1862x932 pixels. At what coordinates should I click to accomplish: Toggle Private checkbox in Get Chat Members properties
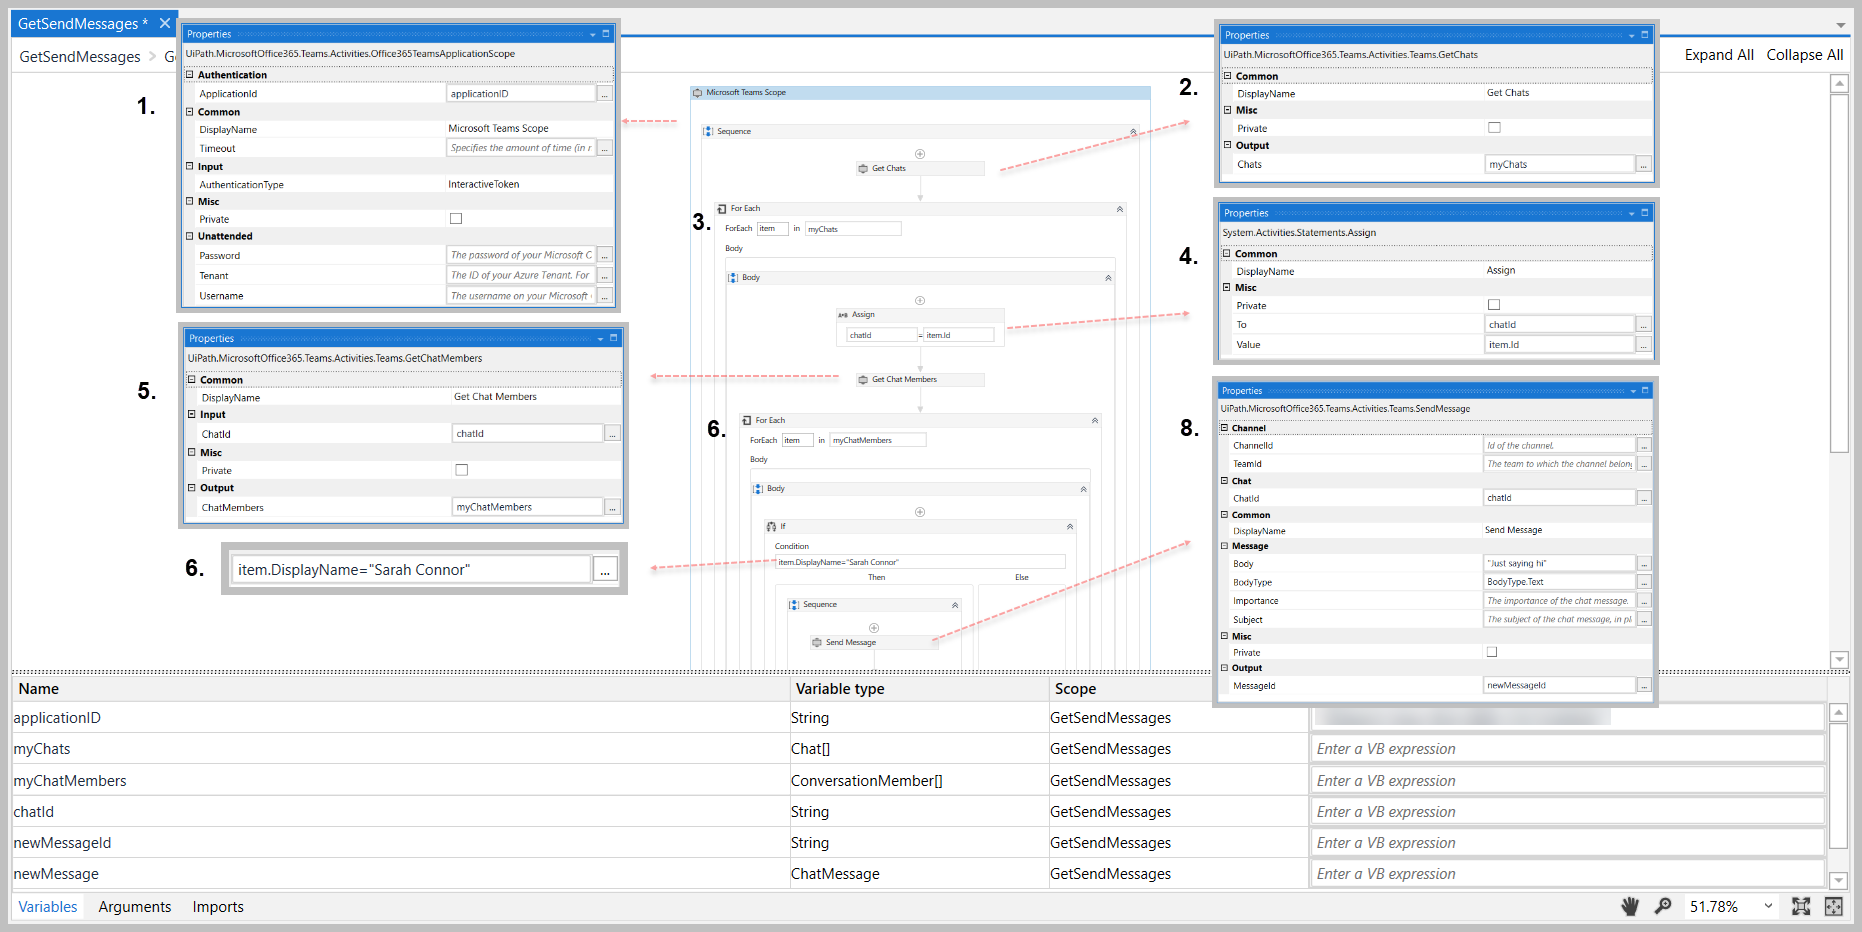462,470
